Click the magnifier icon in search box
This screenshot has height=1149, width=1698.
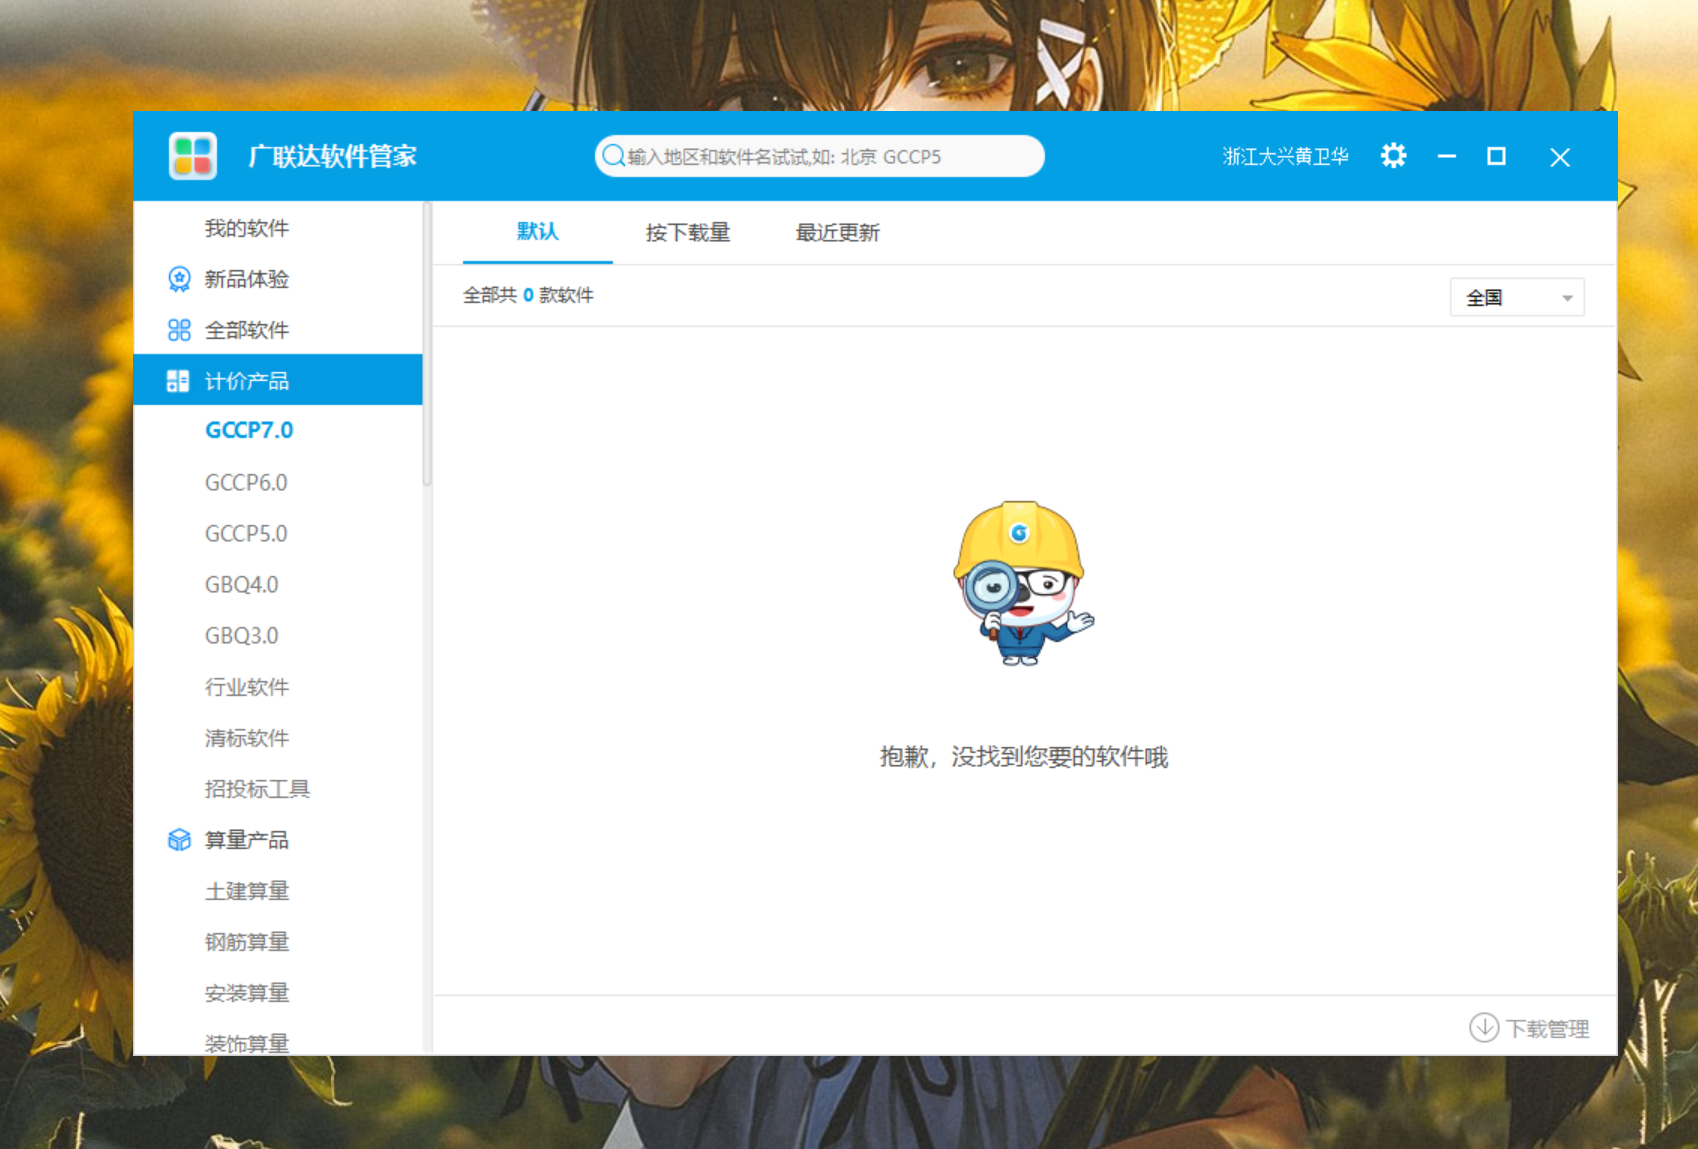[613, 156]
